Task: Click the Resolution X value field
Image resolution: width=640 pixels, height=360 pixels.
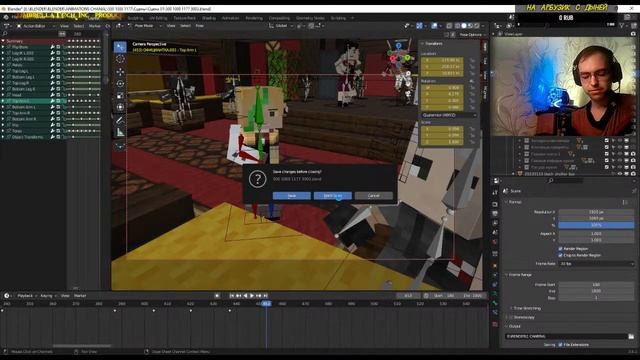Action: (596, 212)
